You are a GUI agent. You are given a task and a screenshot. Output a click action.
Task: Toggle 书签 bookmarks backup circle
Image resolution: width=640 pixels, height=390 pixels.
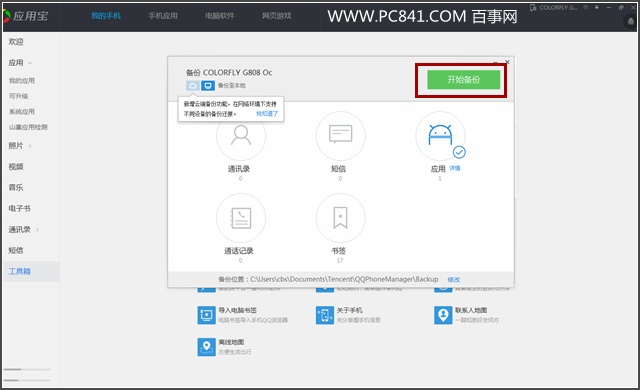point(340,218)
